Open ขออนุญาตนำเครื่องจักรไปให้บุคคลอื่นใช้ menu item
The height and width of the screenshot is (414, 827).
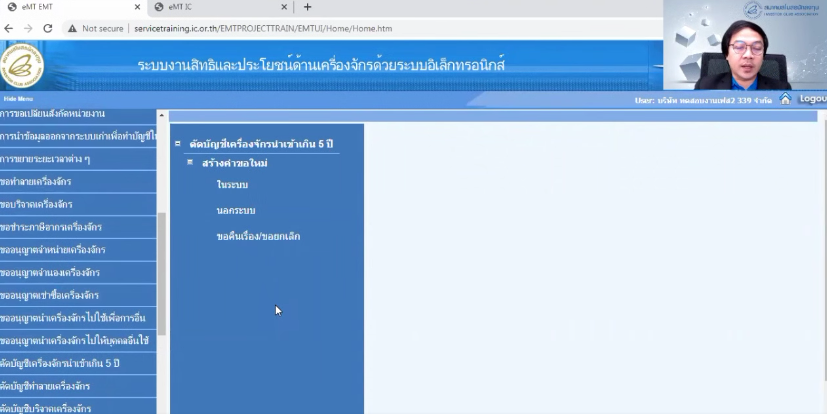point(78,340)
